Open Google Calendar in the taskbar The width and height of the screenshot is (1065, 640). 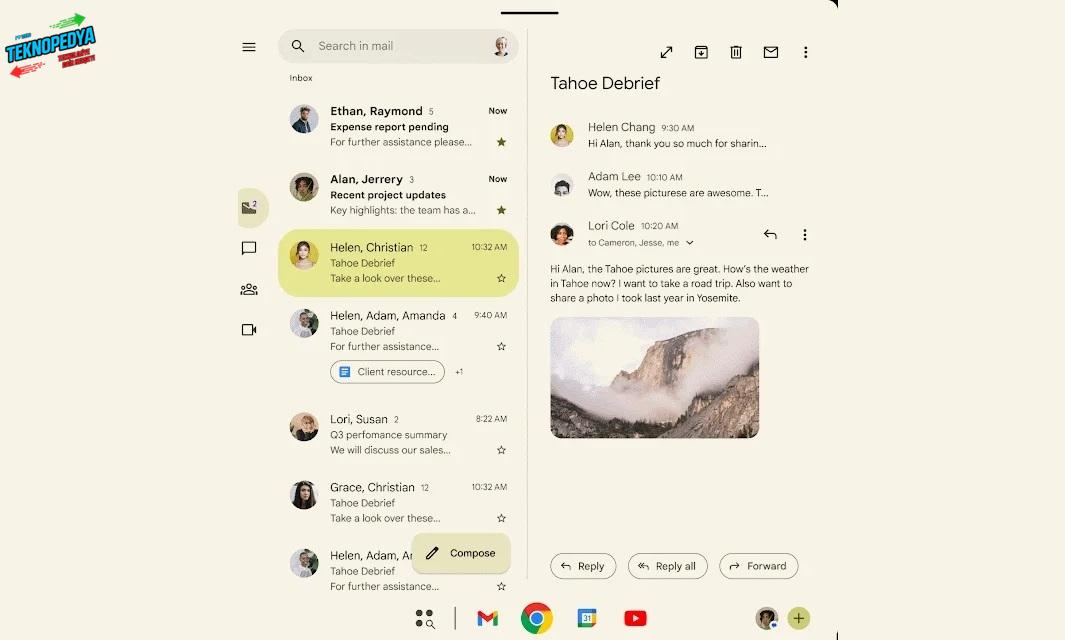(587, 618)
